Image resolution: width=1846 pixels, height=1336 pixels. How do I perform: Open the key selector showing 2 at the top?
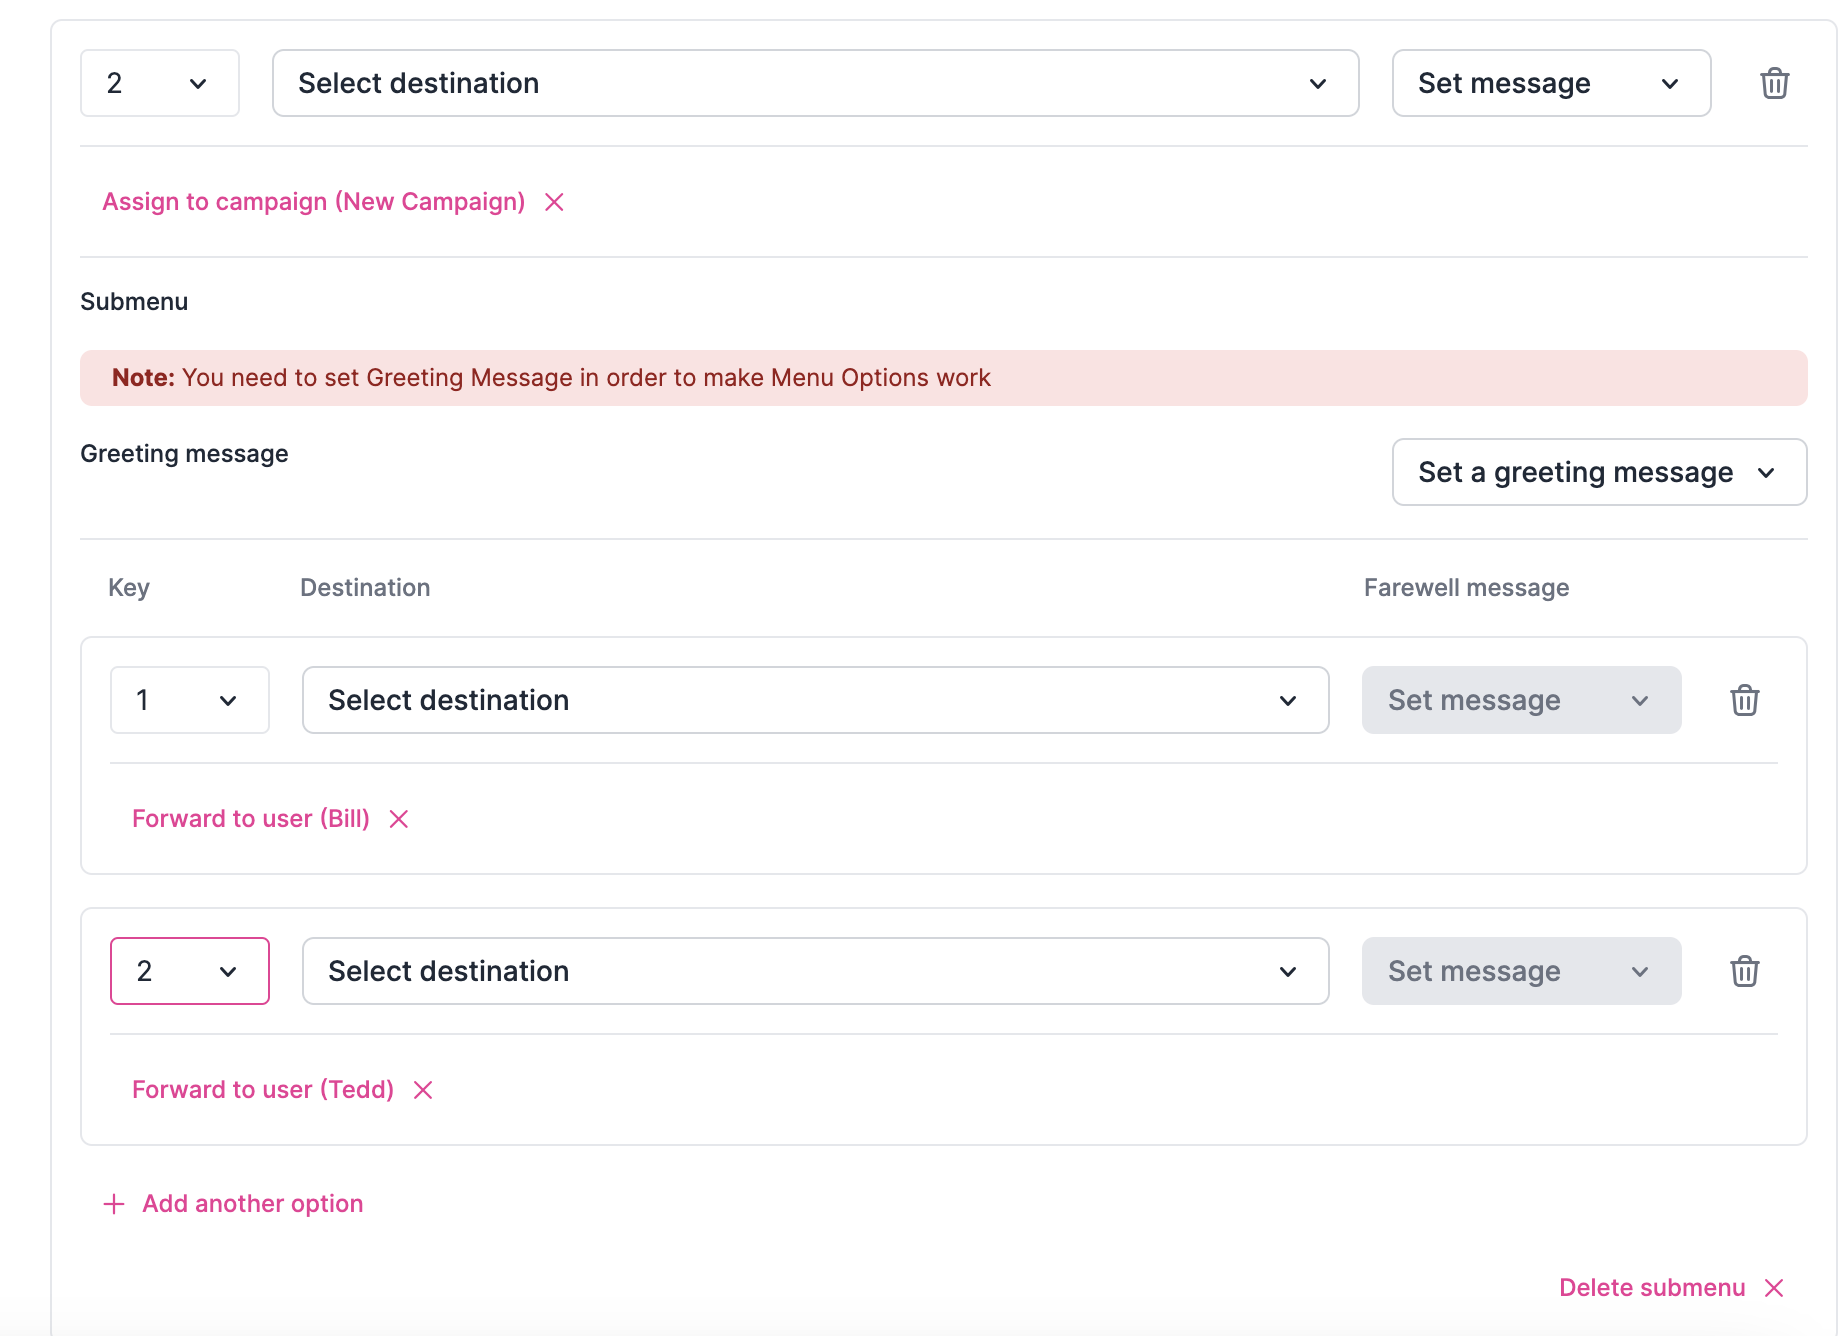pos(159,83)
